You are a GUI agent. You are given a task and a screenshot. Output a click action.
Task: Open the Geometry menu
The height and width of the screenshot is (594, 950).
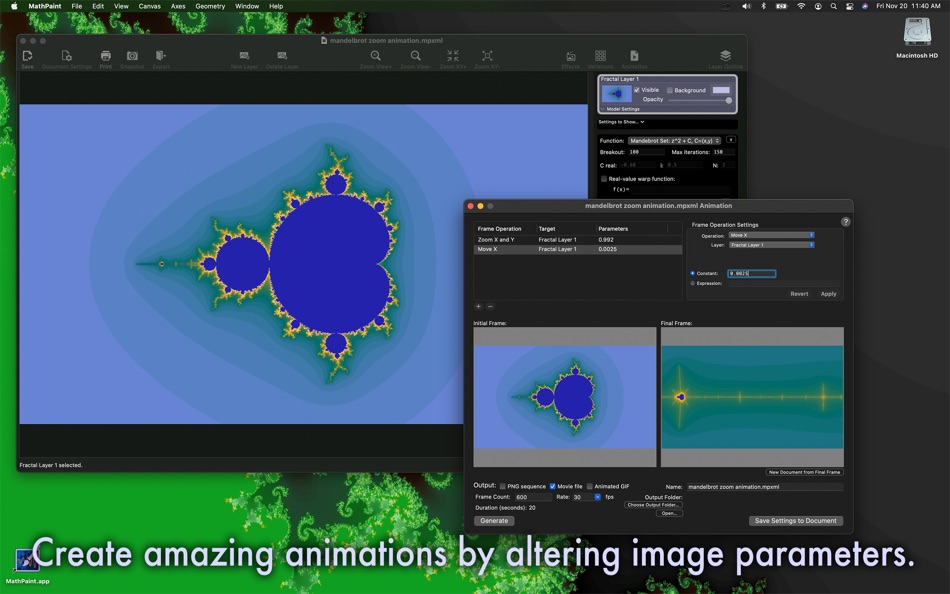coord(210,6)
